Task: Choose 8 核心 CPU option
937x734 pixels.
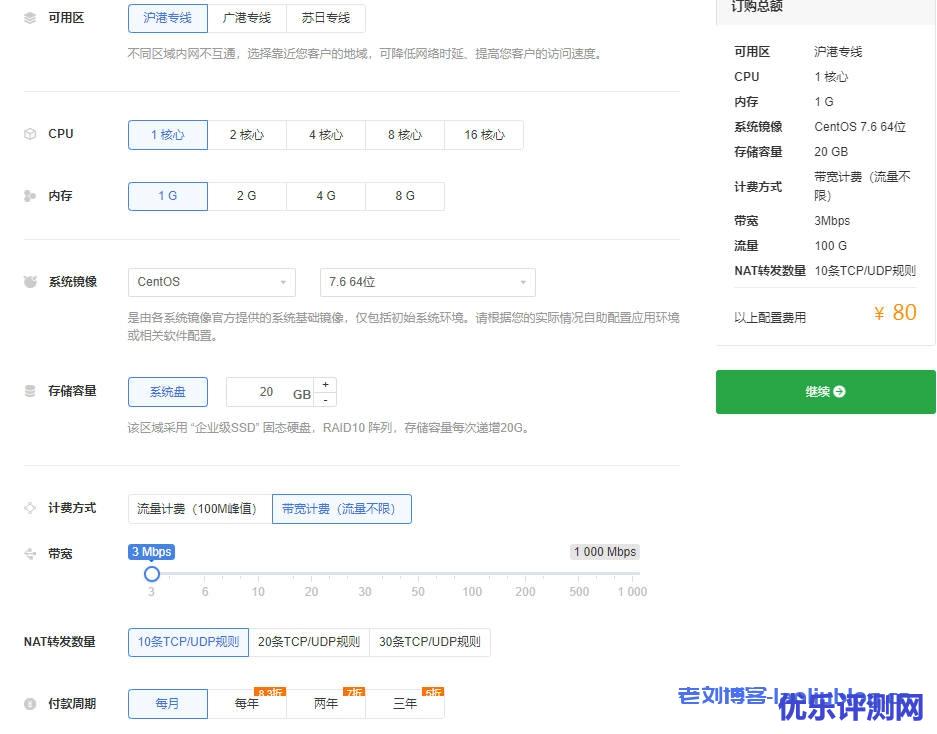Action: (405, 135)
